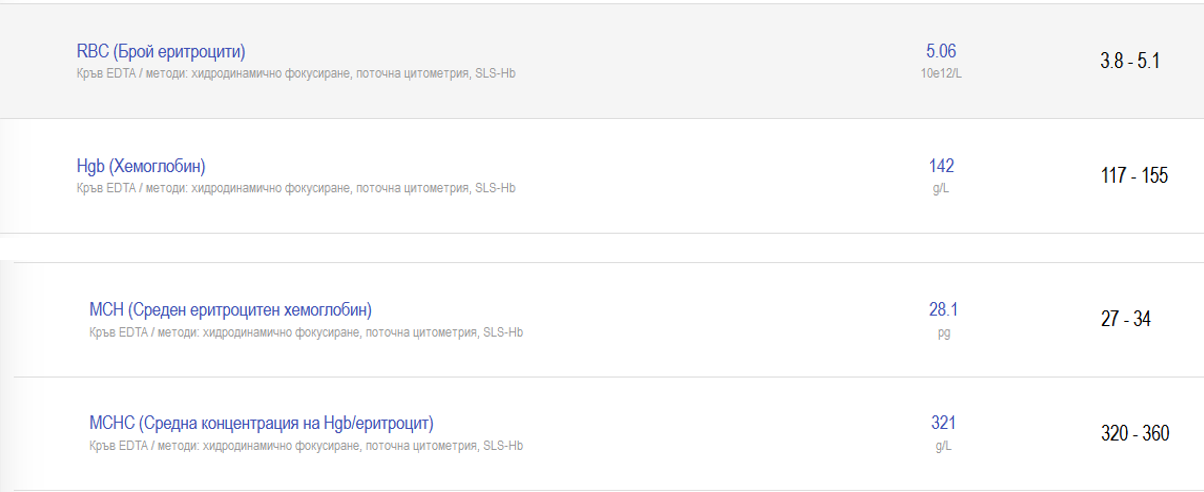Click the g/L unit under value 142
1204x492 pixels.
(941, 188)
